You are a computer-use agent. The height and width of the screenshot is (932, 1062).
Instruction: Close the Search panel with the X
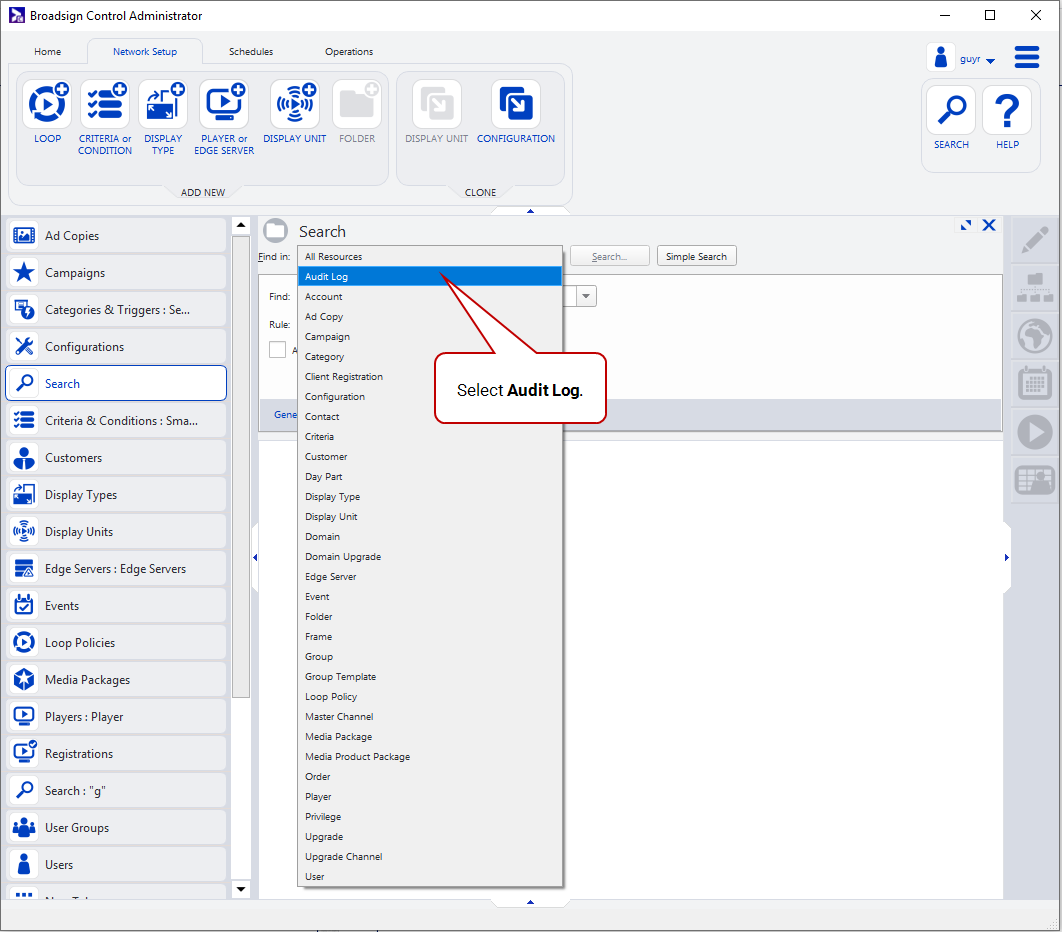click(x=989, y=225)
